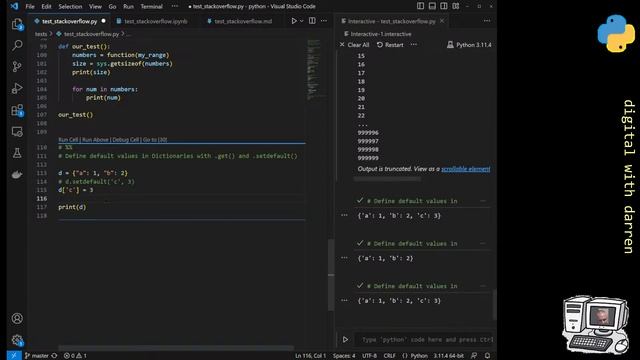640x360 pixels.
Task: Click execute play icon for input box
Action: (345, 339)
